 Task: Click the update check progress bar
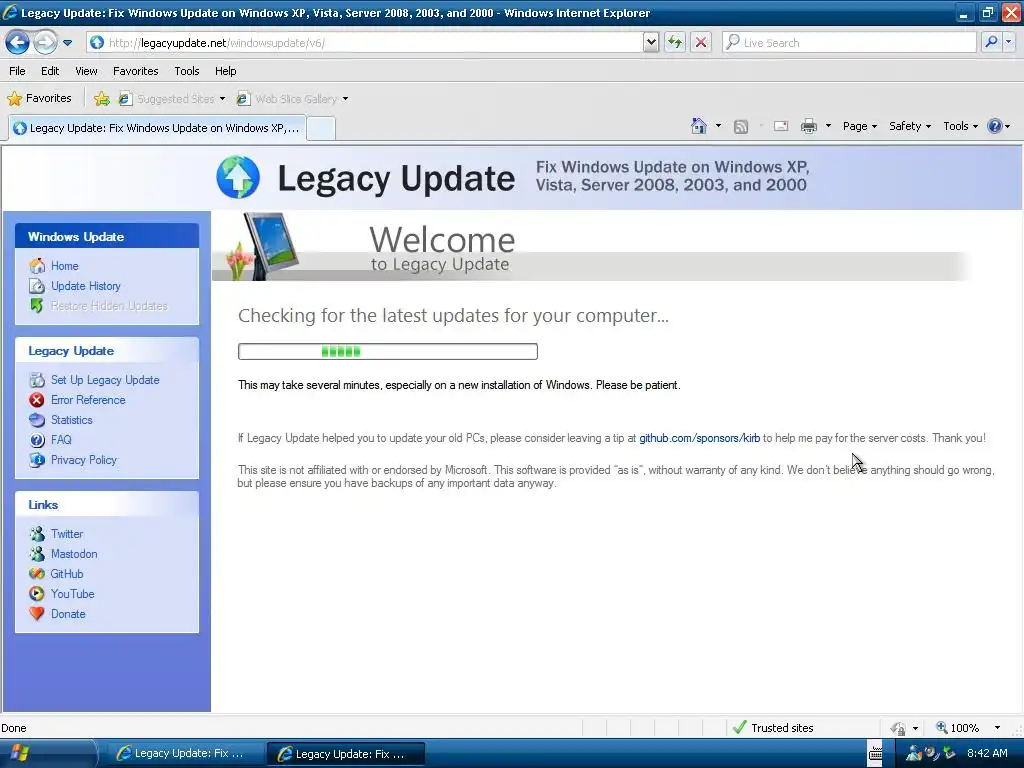(388, 352)
